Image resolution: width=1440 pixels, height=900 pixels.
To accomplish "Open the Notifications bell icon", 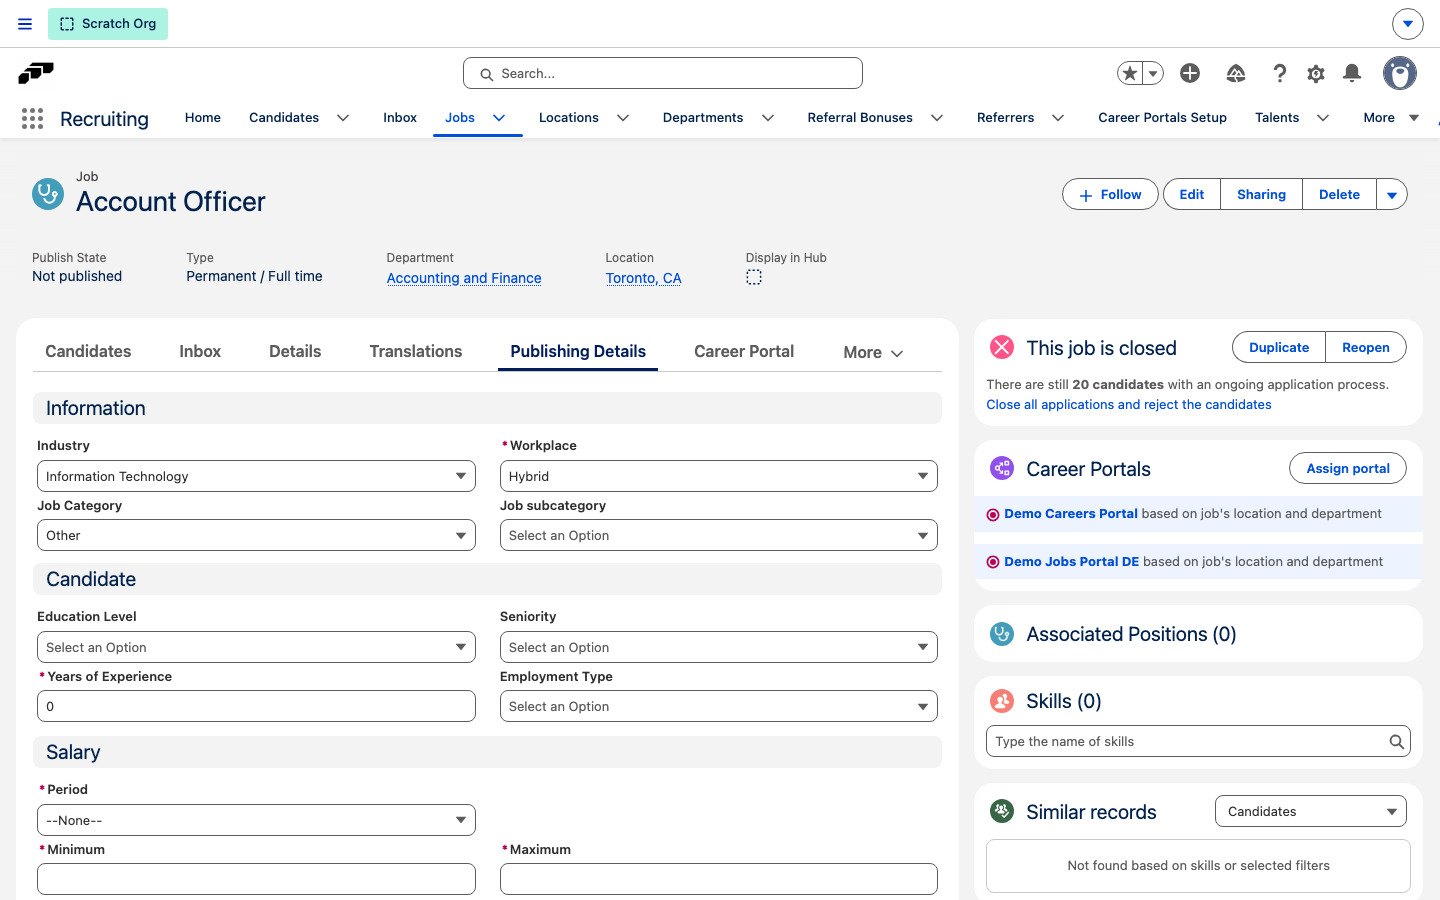I will click(x=1352, y=73).
